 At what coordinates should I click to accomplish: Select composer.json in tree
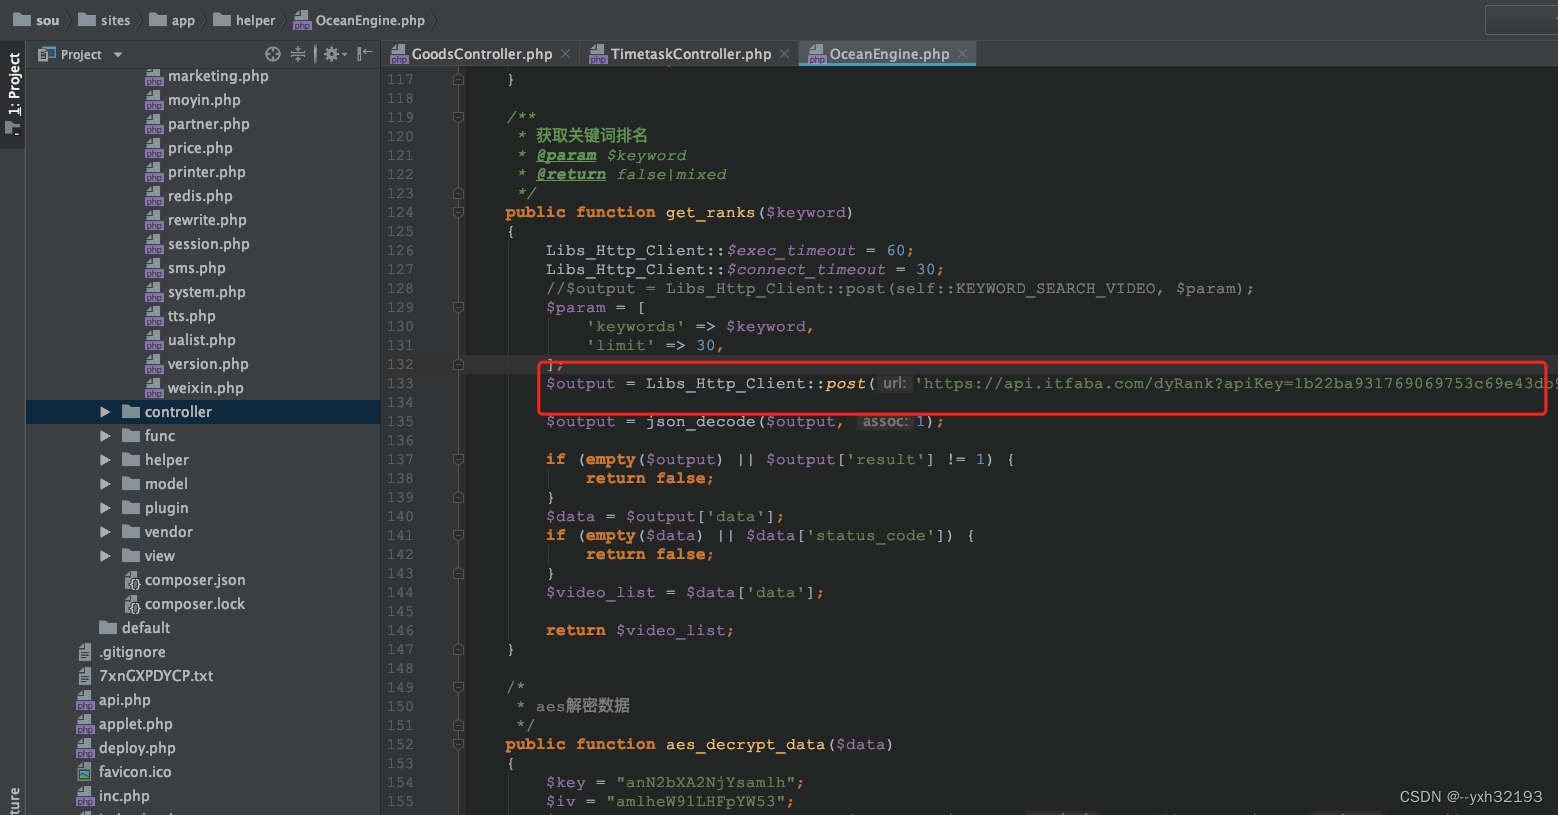184,580
